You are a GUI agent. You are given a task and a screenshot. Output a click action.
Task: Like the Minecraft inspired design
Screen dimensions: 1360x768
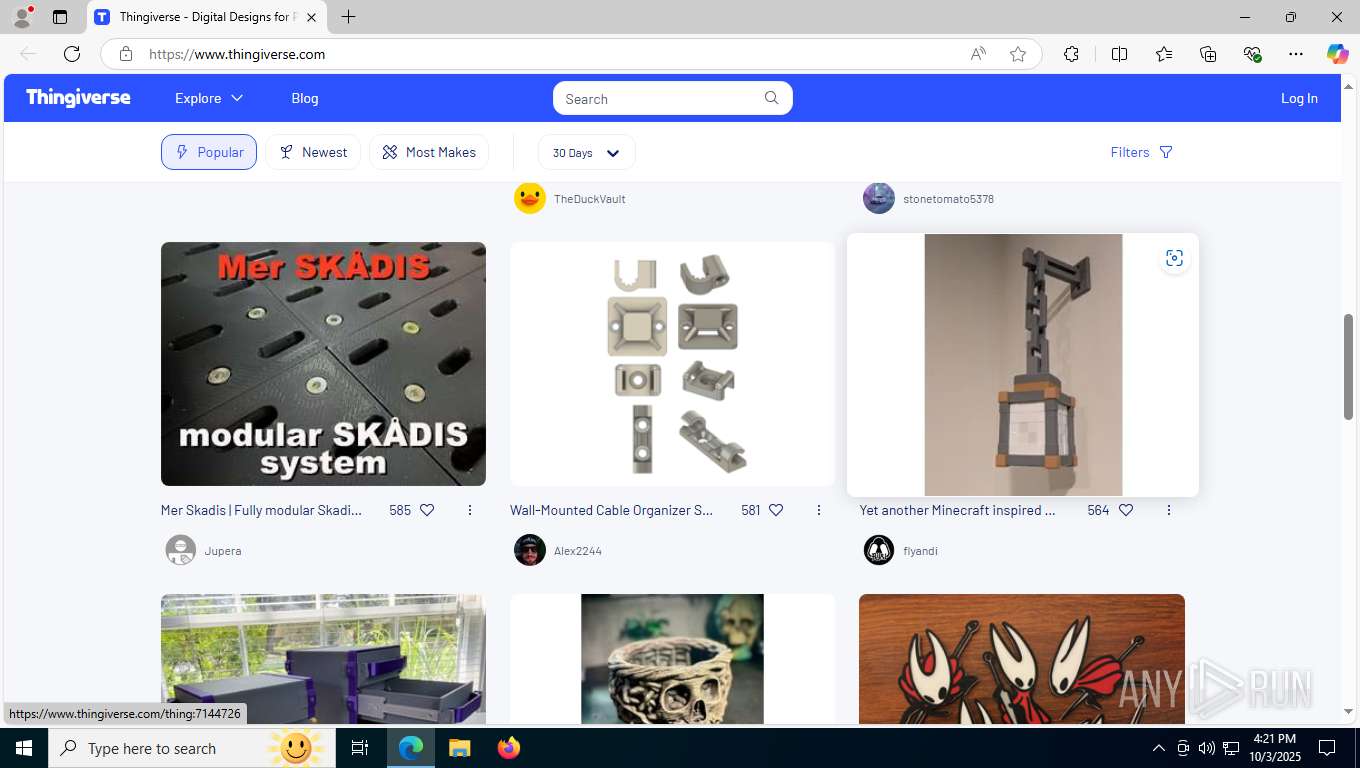[x=1126, y=510]
